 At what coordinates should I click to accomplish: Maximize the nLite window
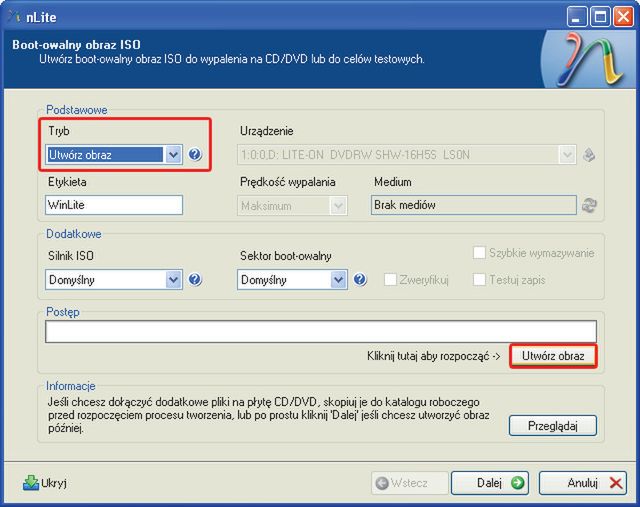point(600,17)
